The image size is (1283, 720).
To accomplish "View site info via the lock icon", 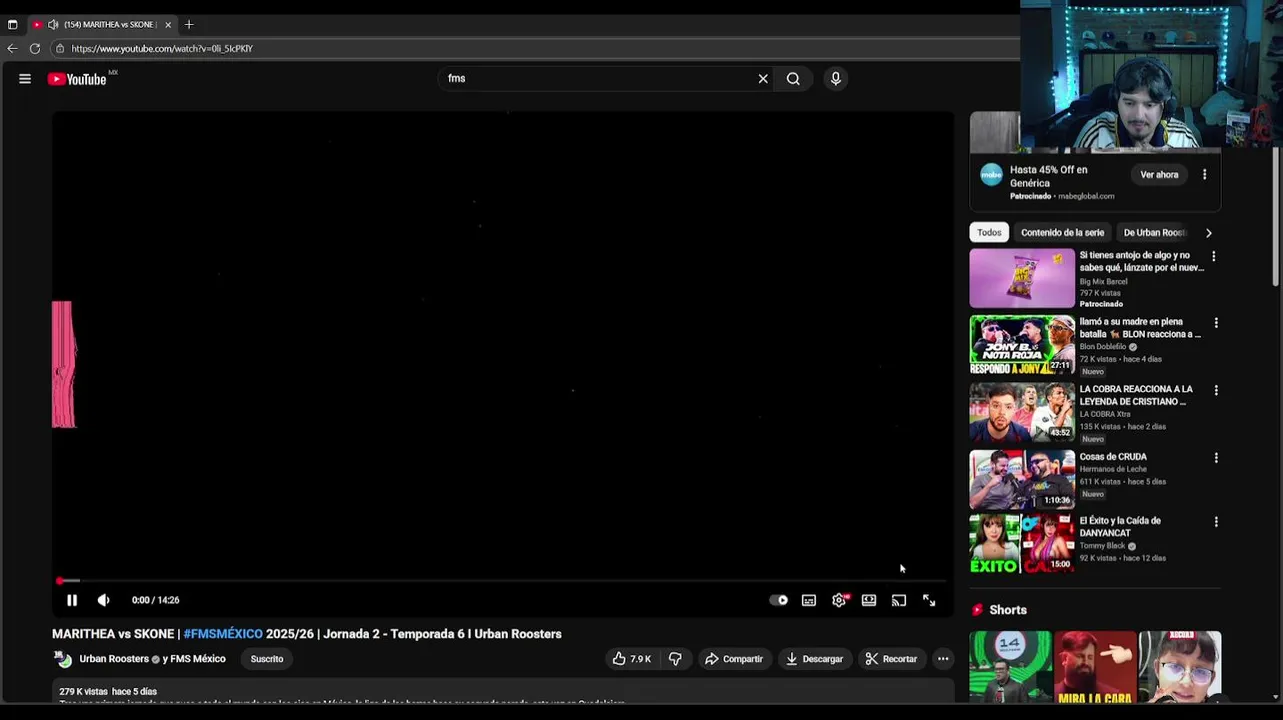I will [x=60, y=48].
